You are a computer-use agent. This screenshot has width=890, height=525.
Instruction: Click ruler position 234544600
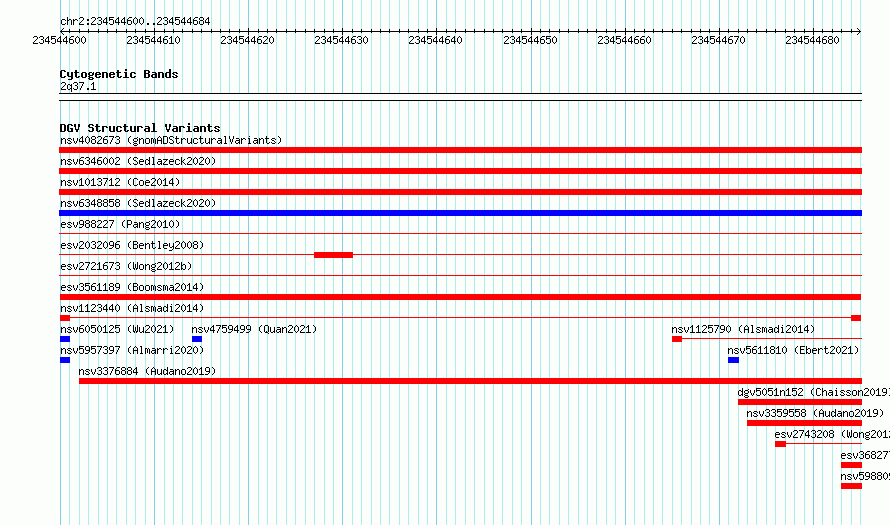point(60,40)
